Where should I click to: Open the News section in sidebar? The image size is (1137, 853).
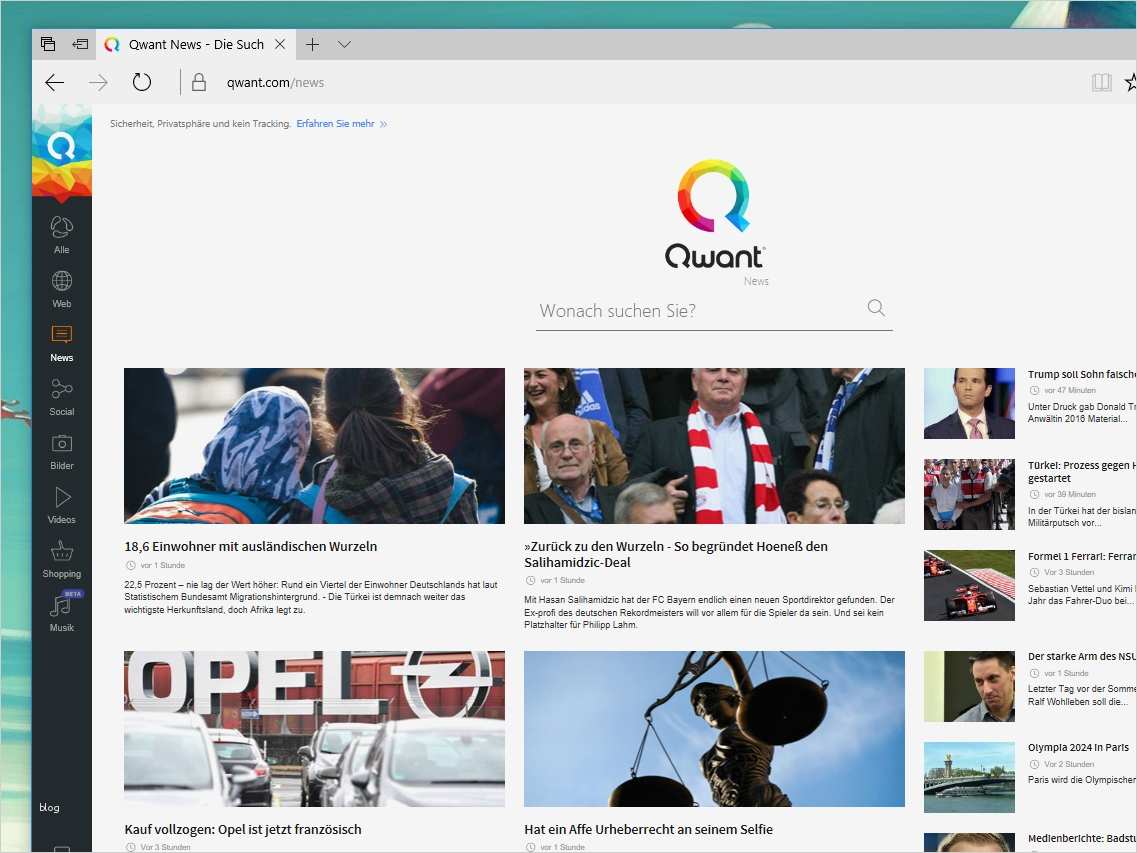(62, 343)
